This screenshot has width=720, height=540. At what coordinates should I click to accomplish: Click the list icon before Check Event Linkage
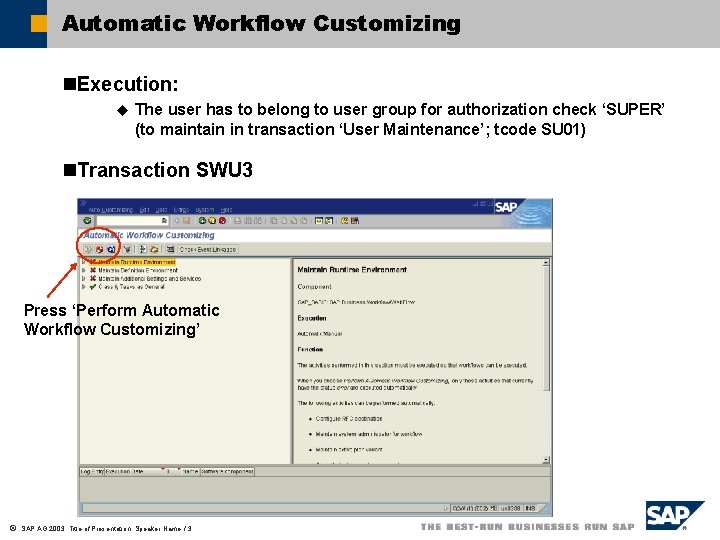tap(170, 249)
